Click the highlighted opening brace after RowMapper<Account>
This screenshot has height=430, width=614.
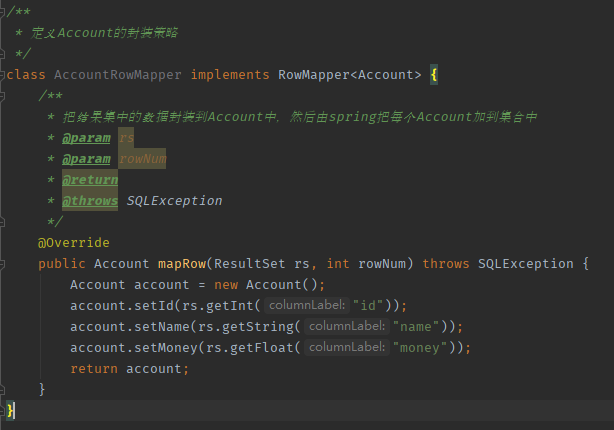tap(434, 74)
